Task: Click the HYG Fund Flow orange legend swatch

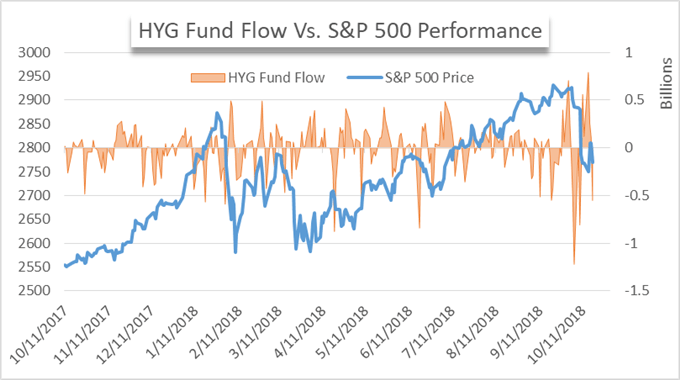Action: [x=208, y=78]
